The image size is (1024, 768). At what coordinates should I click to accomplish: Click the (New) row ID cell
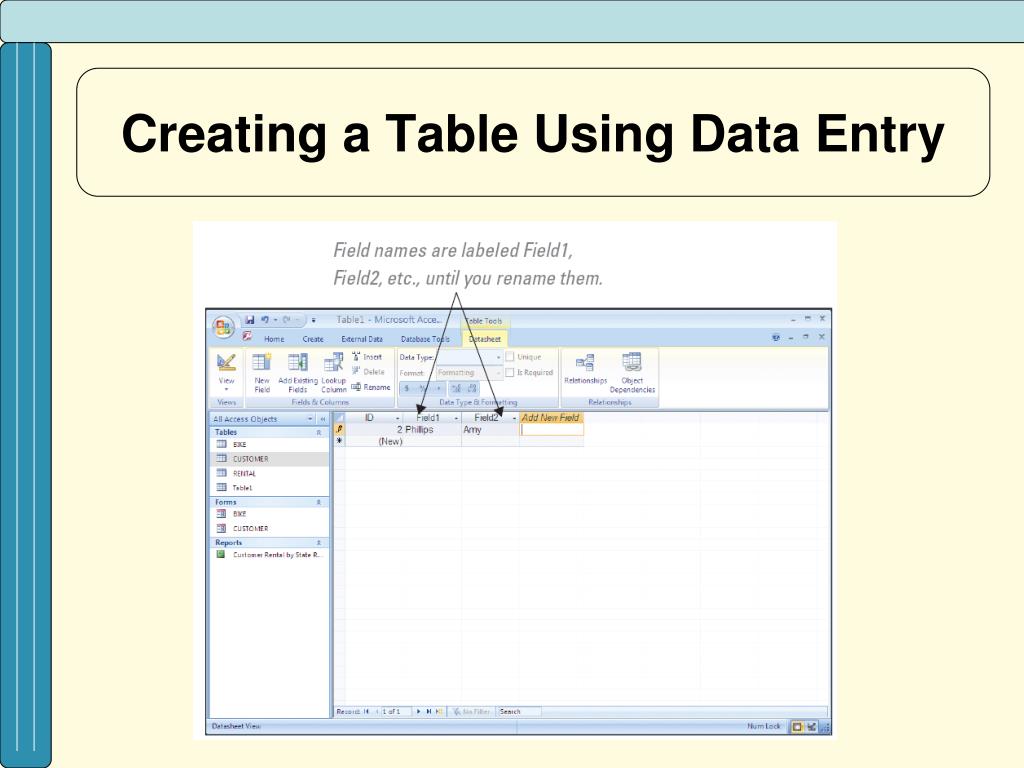[x=374, y=441]
